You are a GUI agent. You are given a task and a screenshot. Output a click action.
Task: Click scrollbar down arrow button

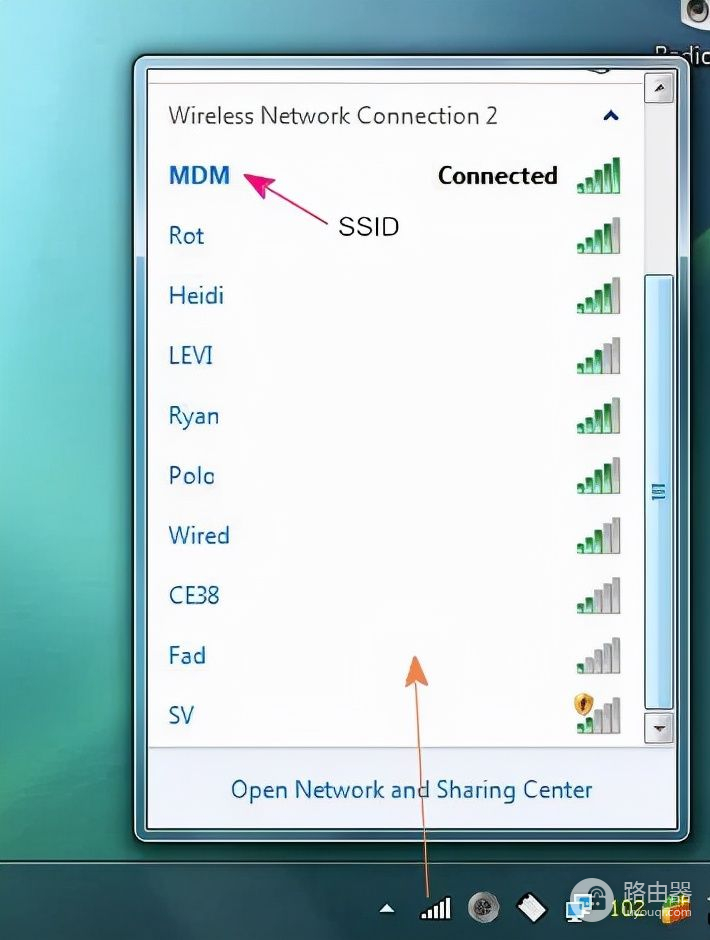(660, 728)
